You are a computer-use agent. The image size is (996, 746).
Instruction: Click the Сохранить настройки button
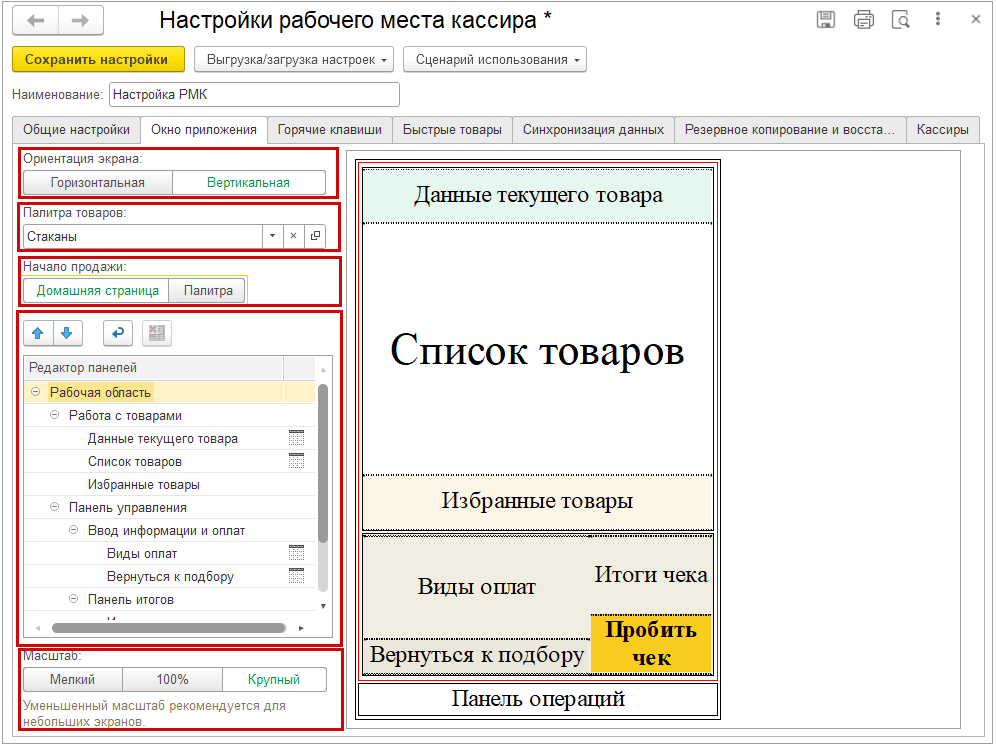(97, 60)
